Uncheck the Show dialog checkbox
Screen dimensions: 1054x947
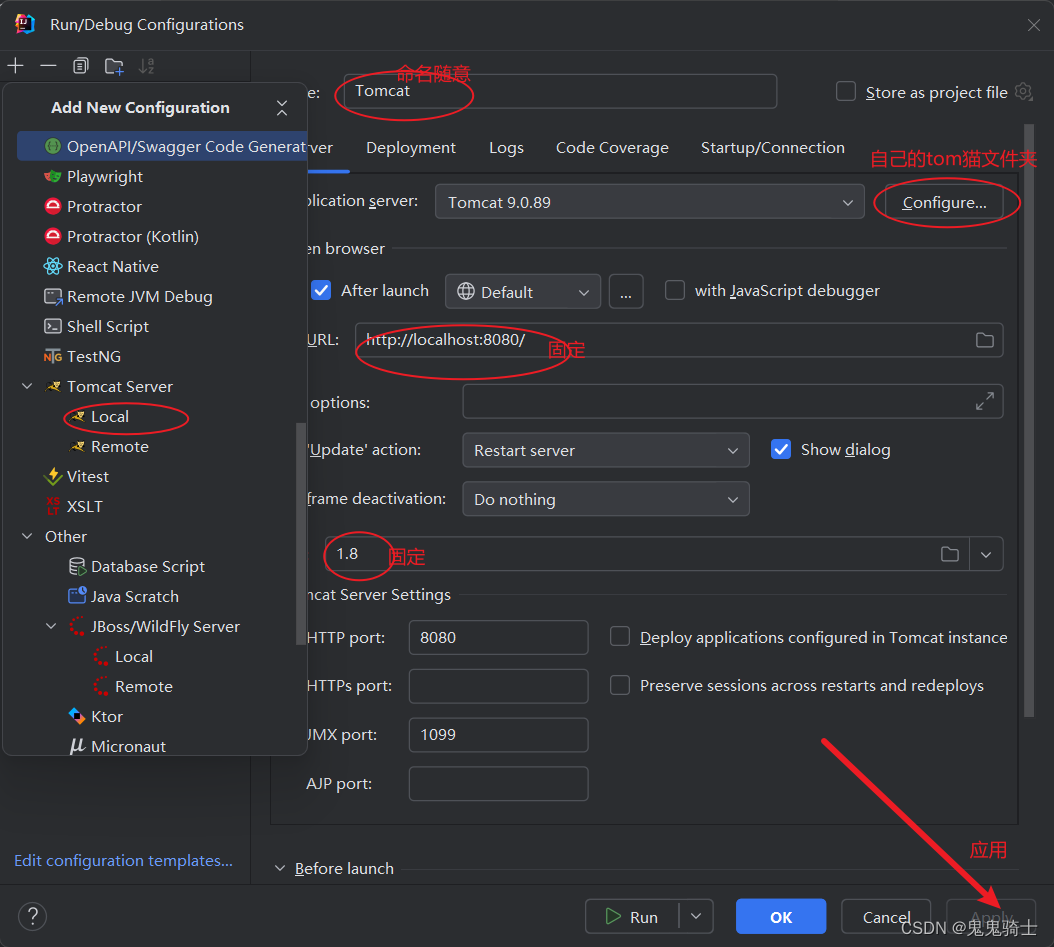pos(781,449)
